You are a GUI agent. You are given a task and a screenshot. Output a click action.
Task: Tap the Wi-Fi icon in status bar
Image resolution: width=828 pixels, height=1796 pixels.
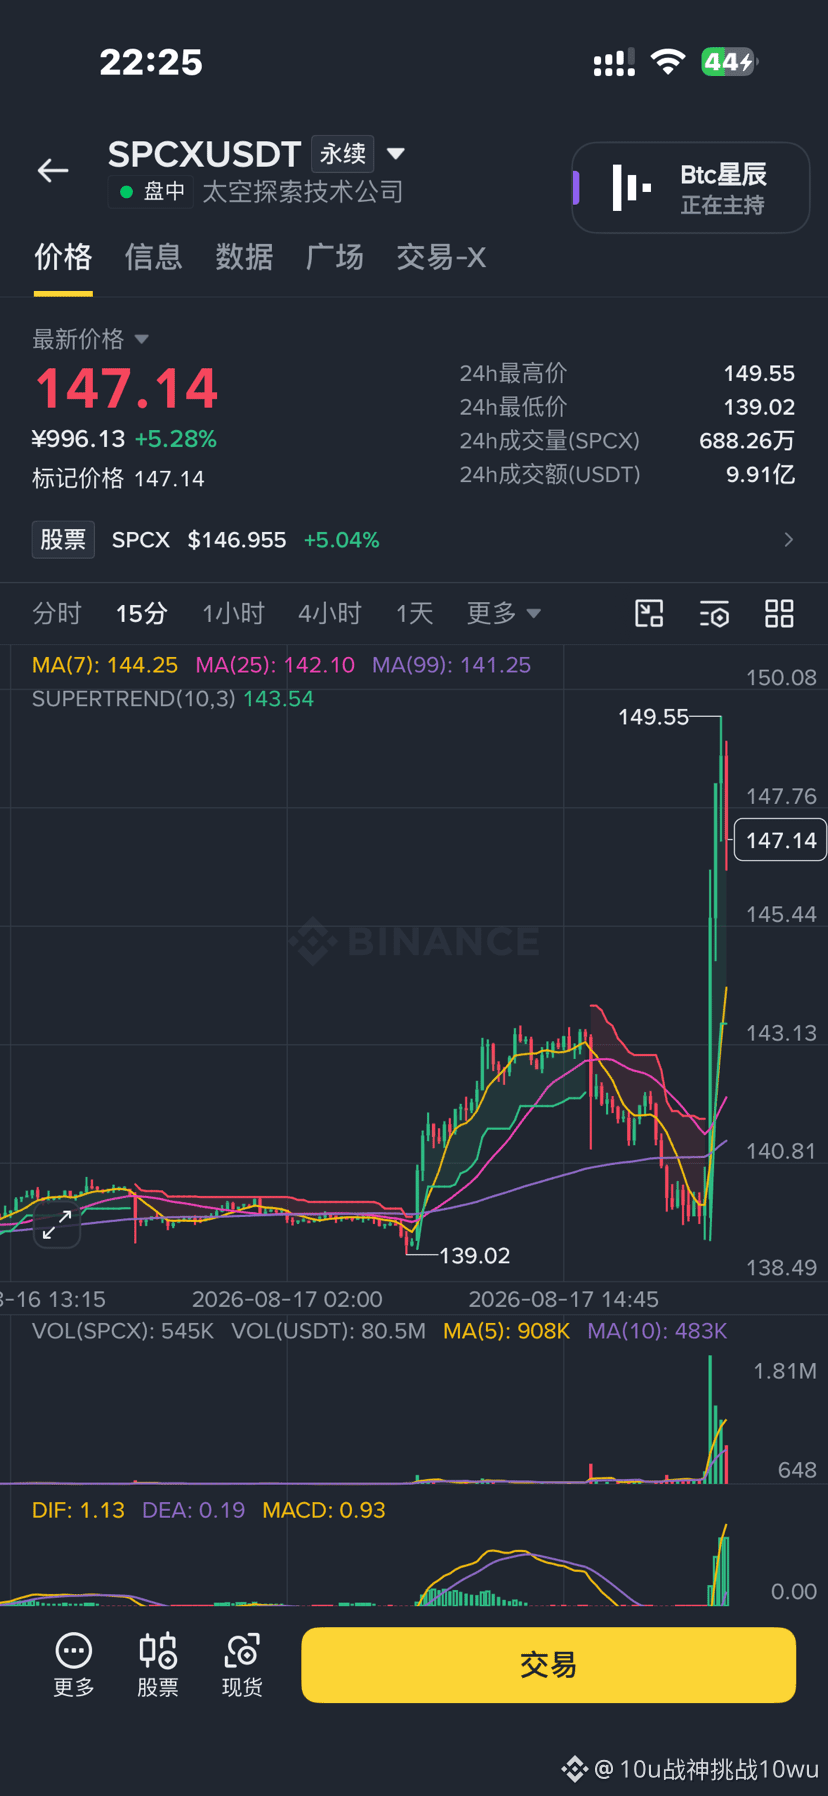[x=667, y=62]
